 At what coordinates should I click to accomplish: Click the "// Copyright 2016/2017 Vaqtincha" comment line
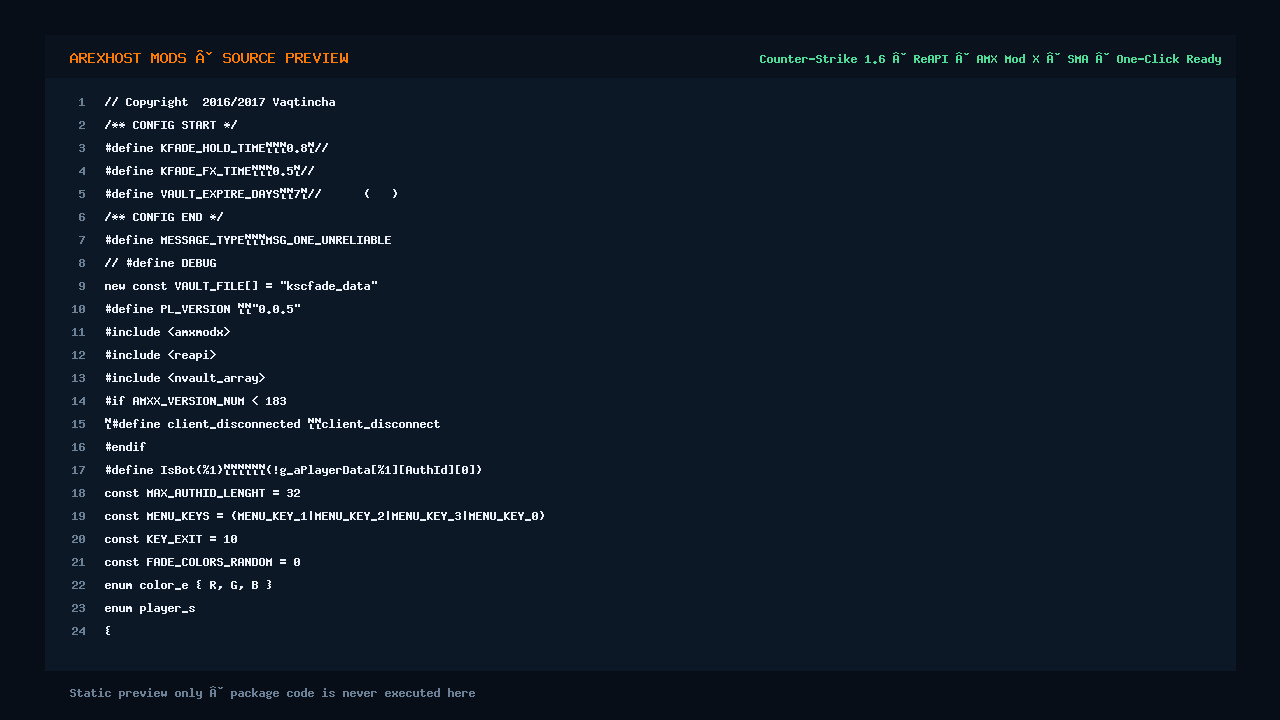coord(220,102)
